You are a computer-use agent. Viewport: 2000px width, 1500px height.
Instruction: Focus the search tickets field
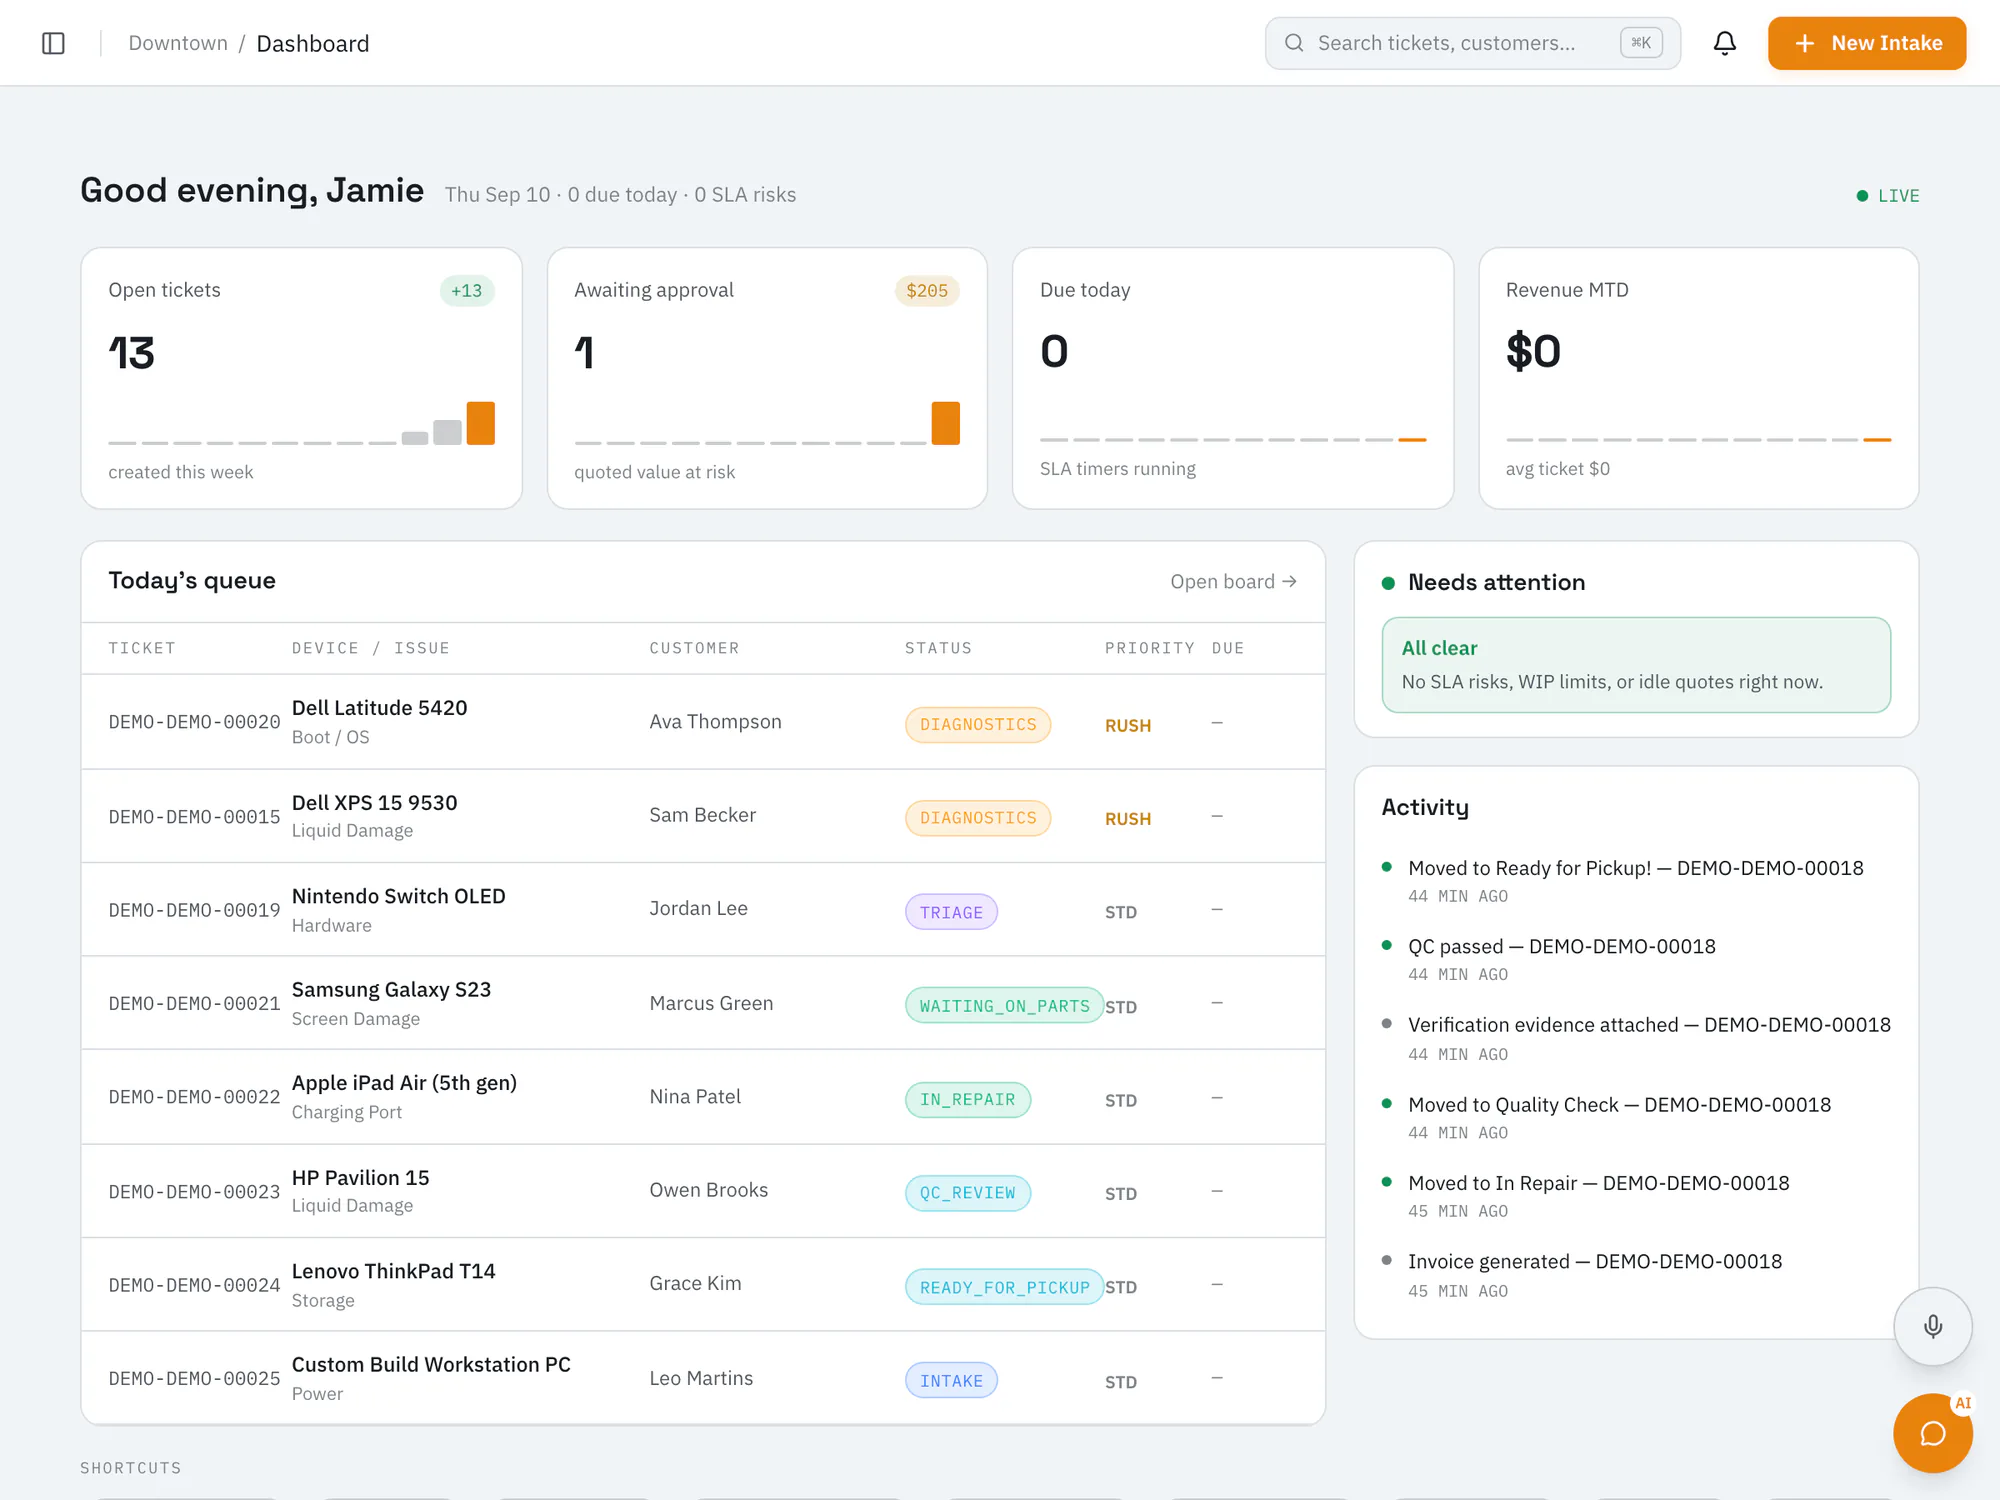click(x=1472, y=43)
